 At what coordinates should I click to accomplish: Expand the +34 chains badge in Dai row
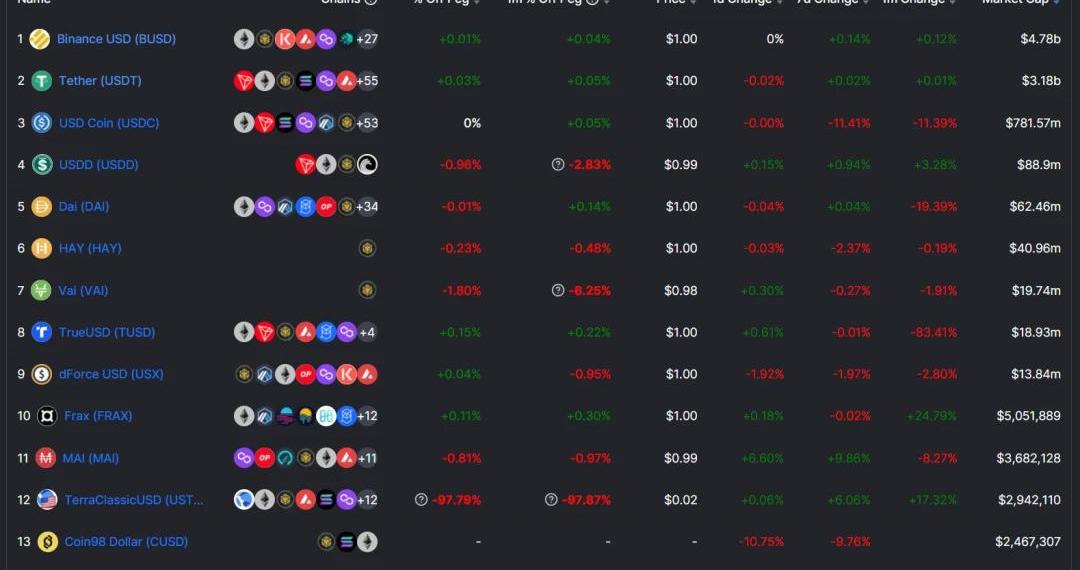367,207
